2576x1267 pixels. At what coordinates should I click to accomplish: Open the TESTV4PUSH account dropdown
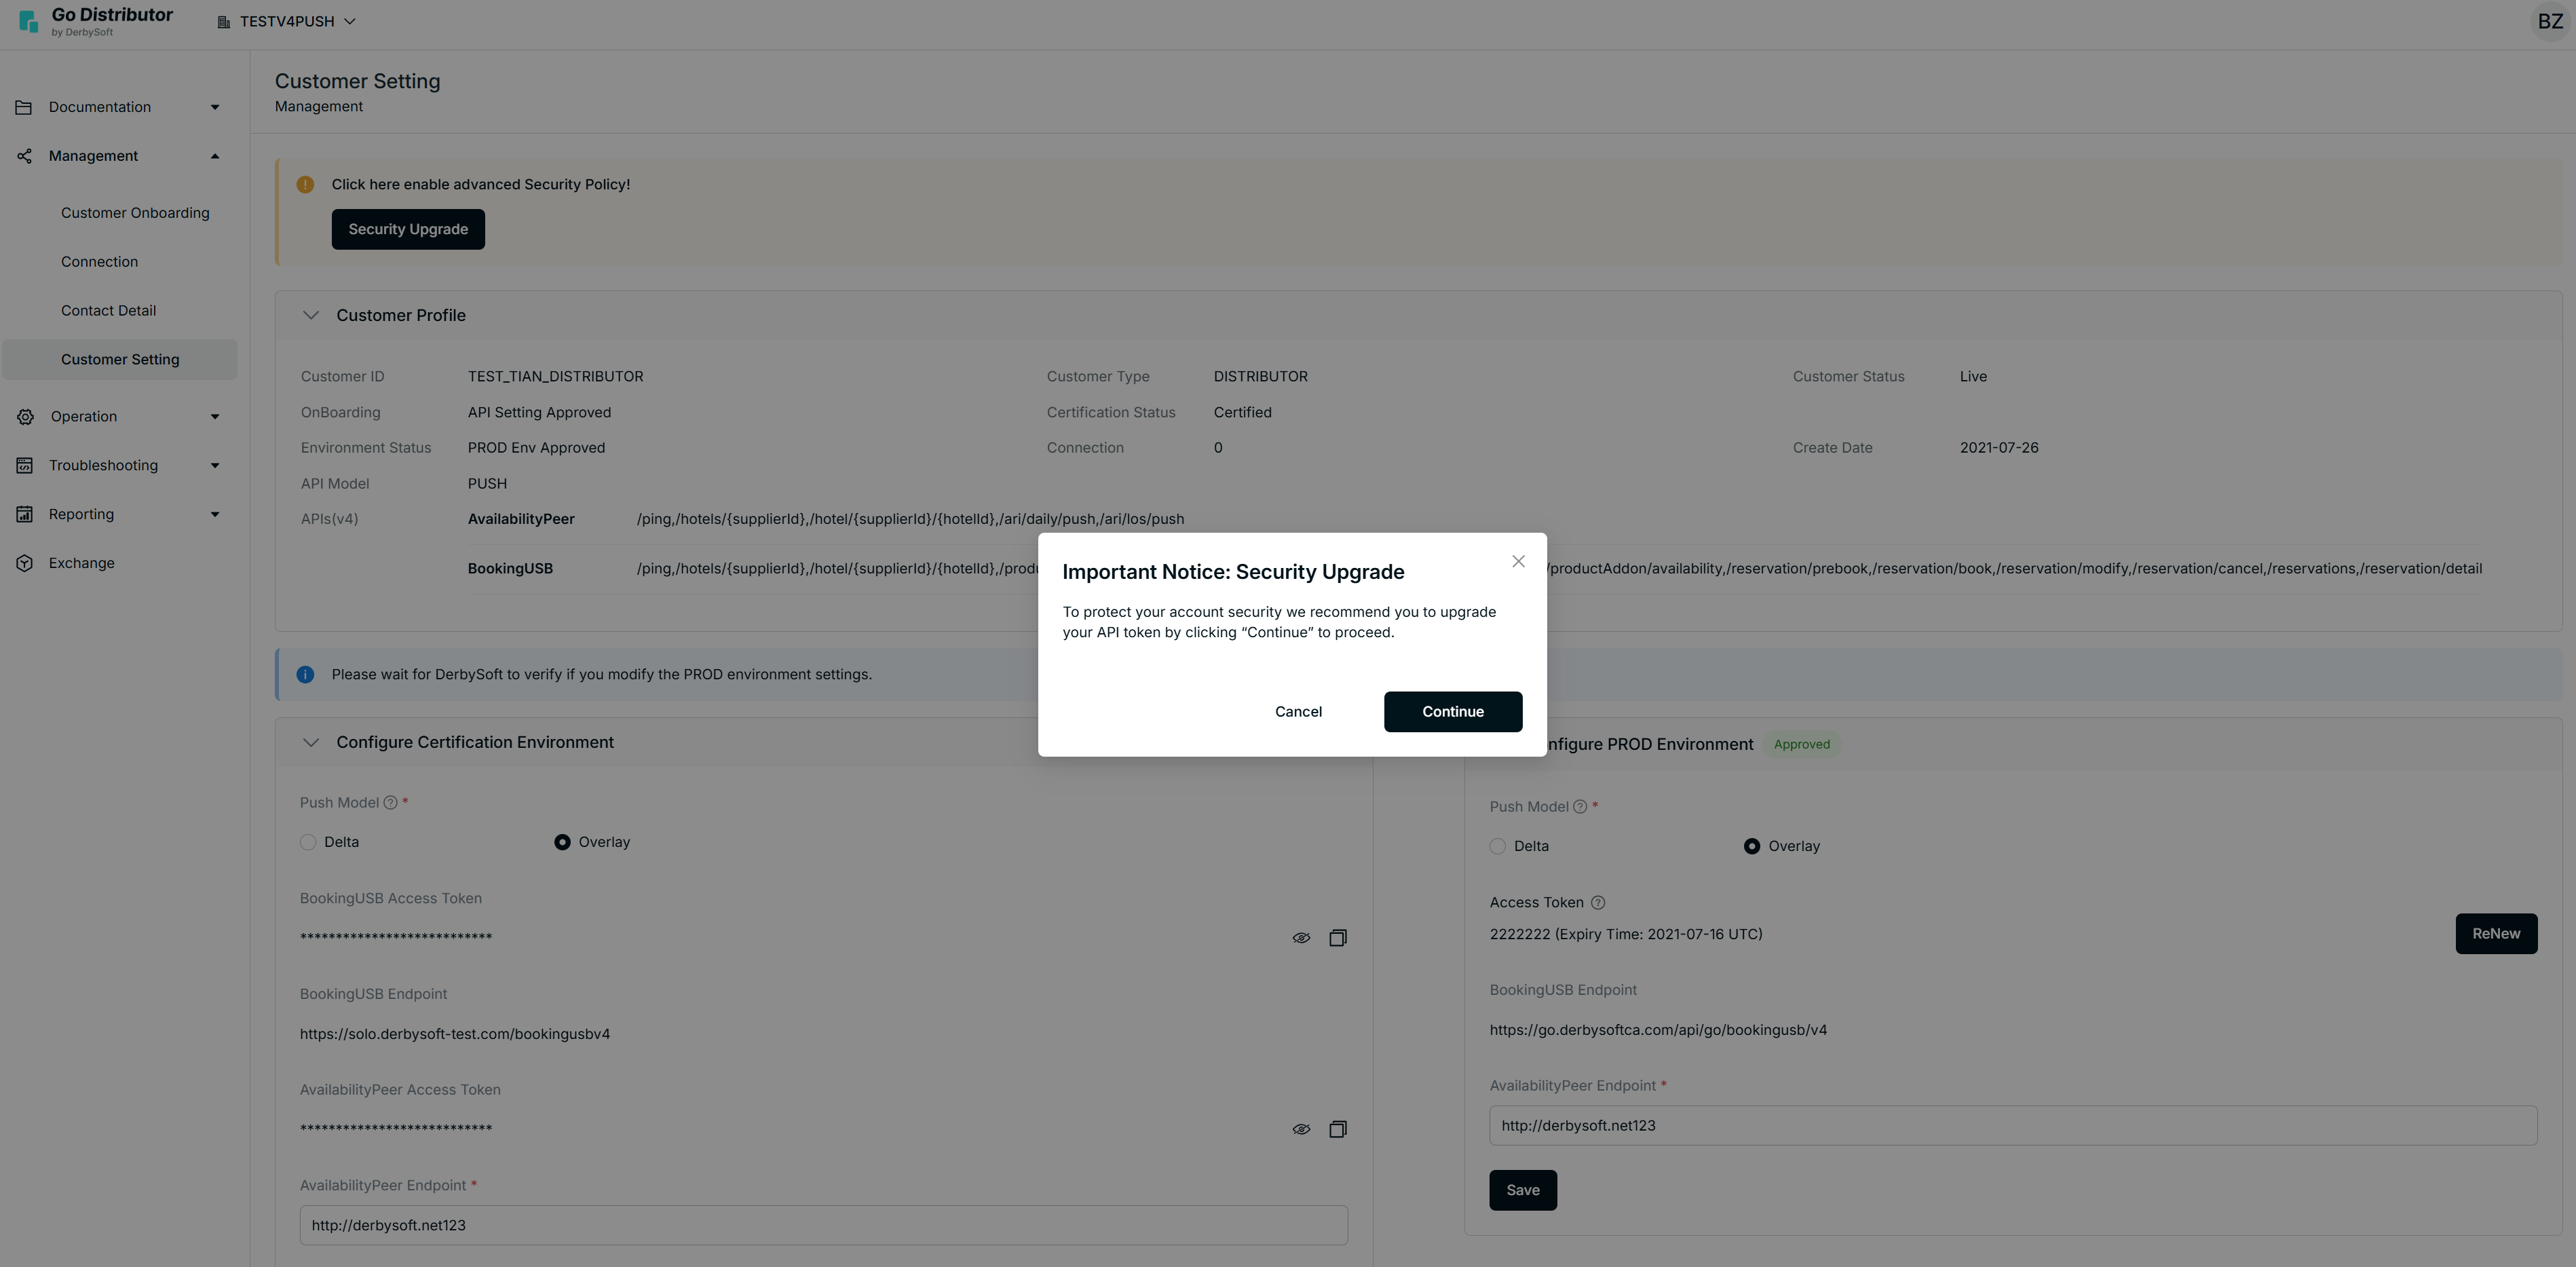pos(287,21)
